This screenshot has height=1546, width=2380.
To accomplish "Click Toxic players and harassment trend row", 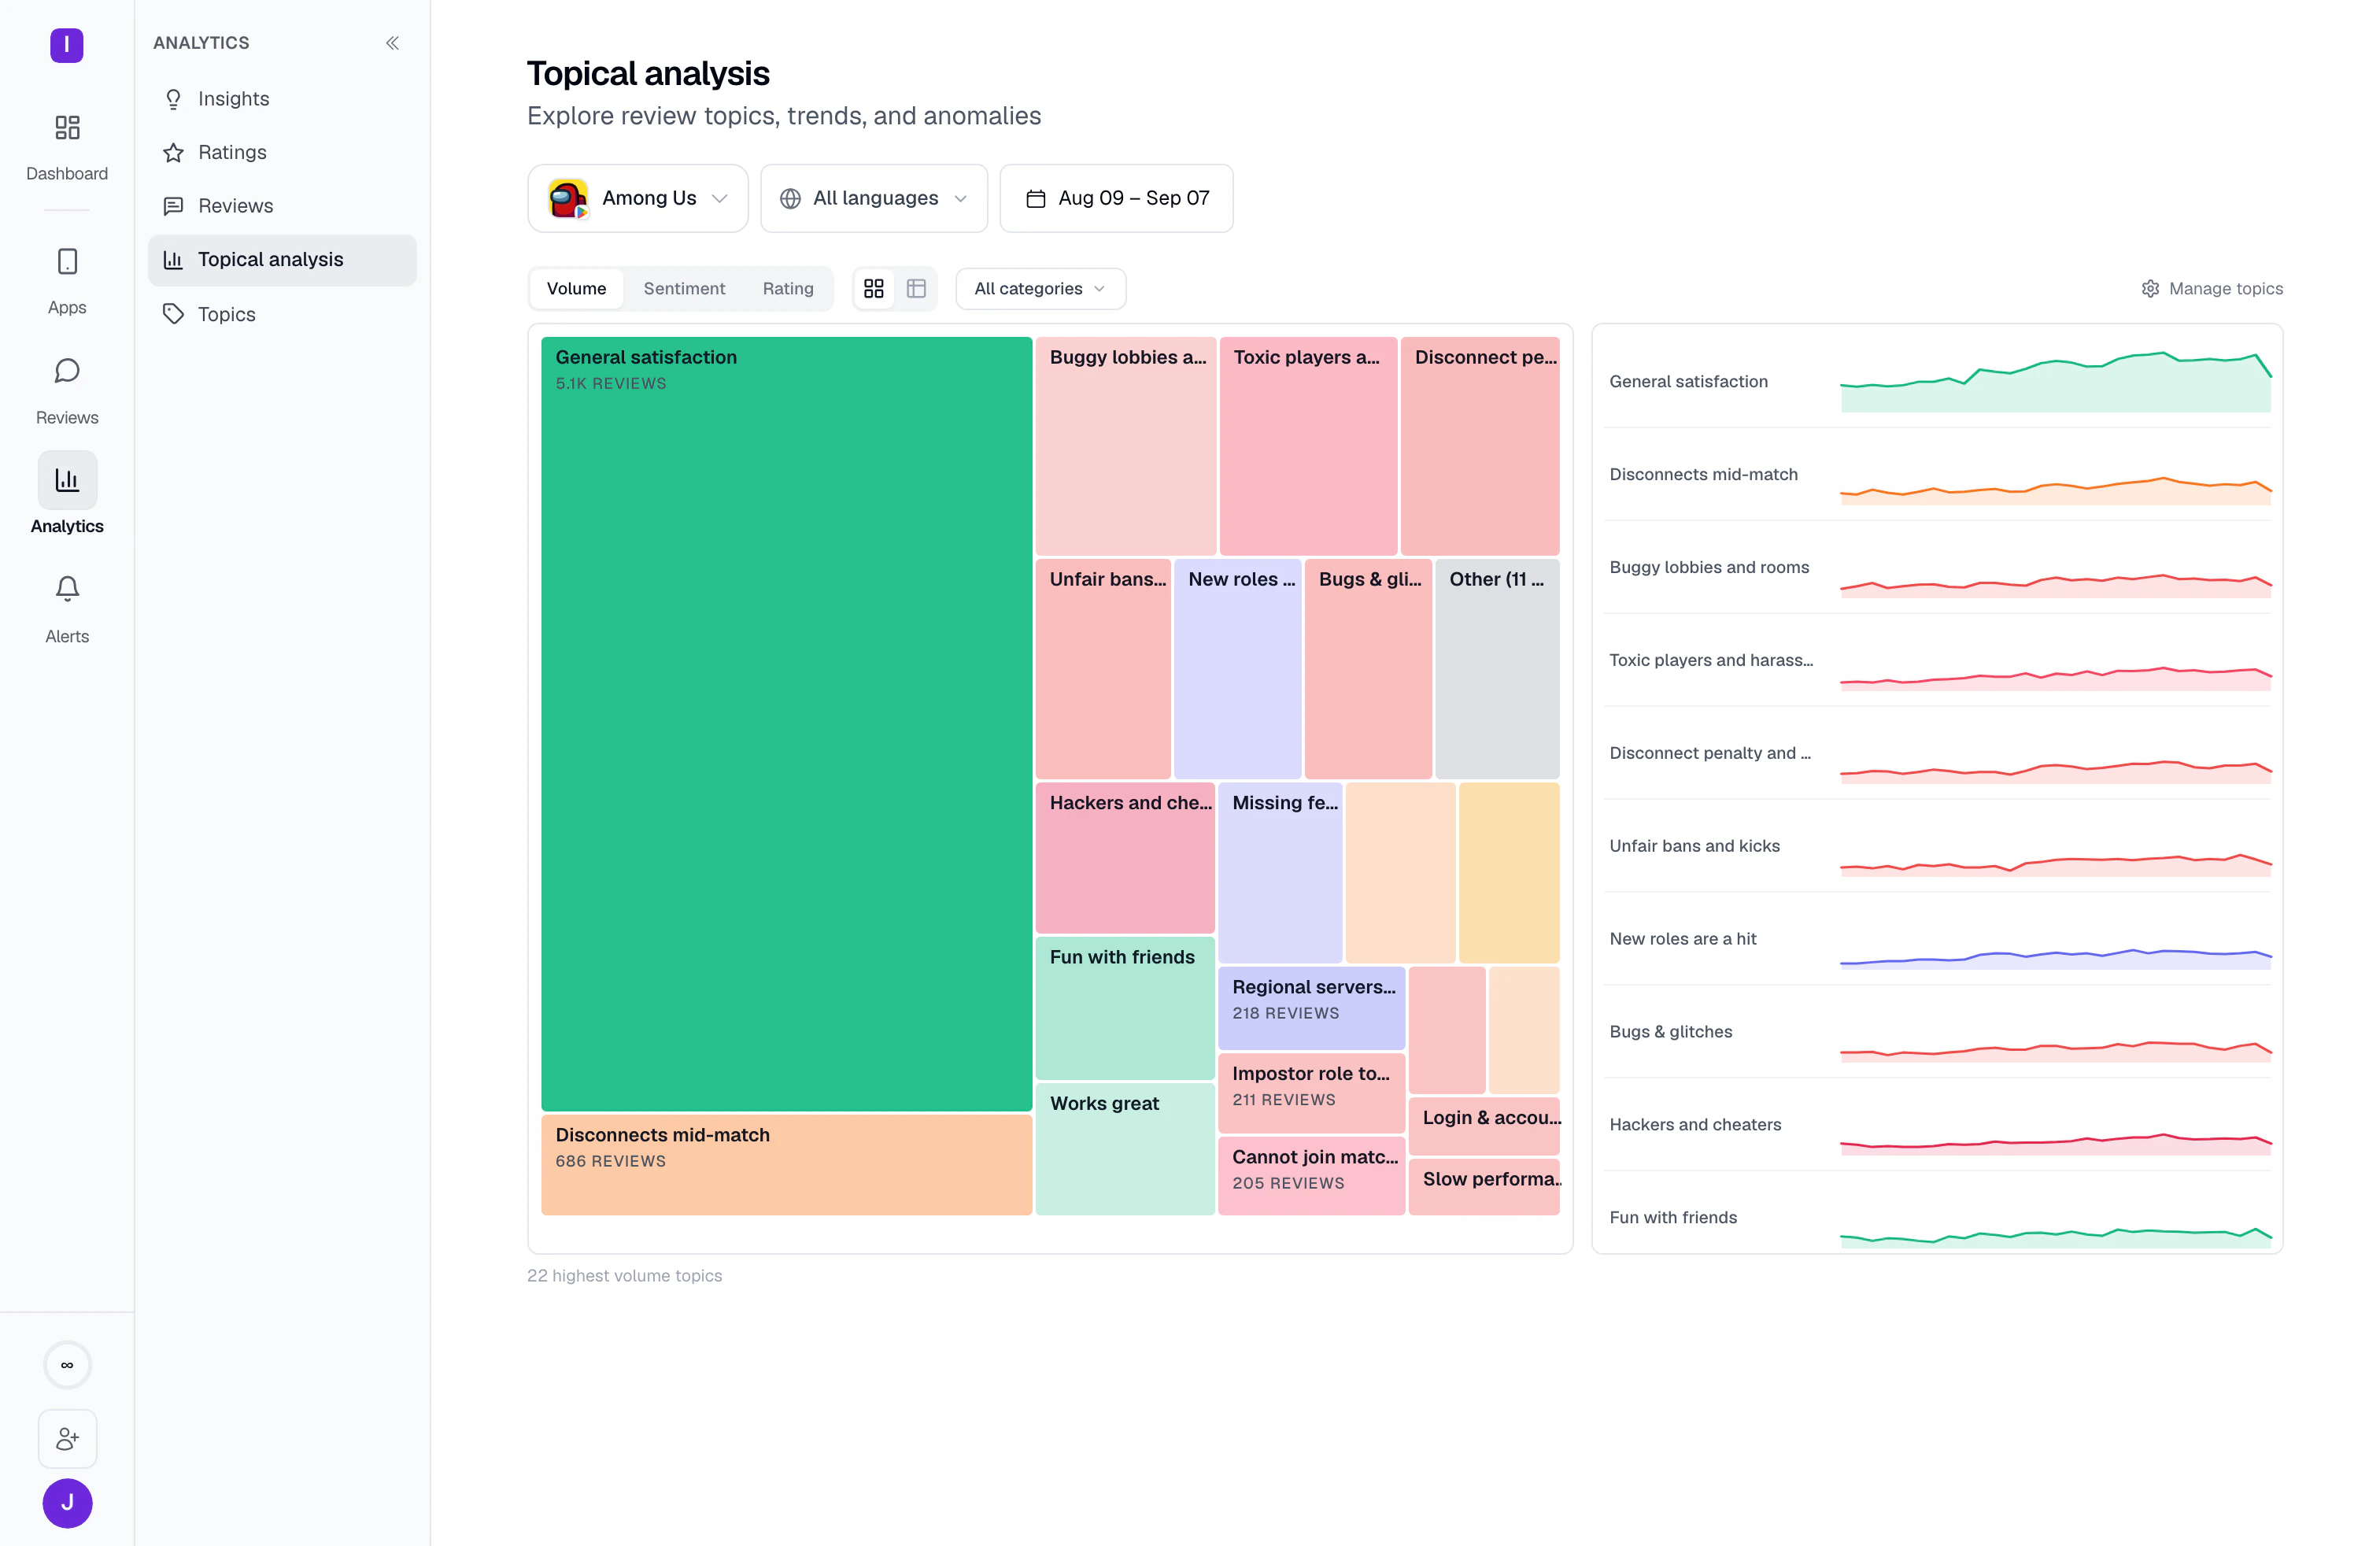I will point(1937,660).
